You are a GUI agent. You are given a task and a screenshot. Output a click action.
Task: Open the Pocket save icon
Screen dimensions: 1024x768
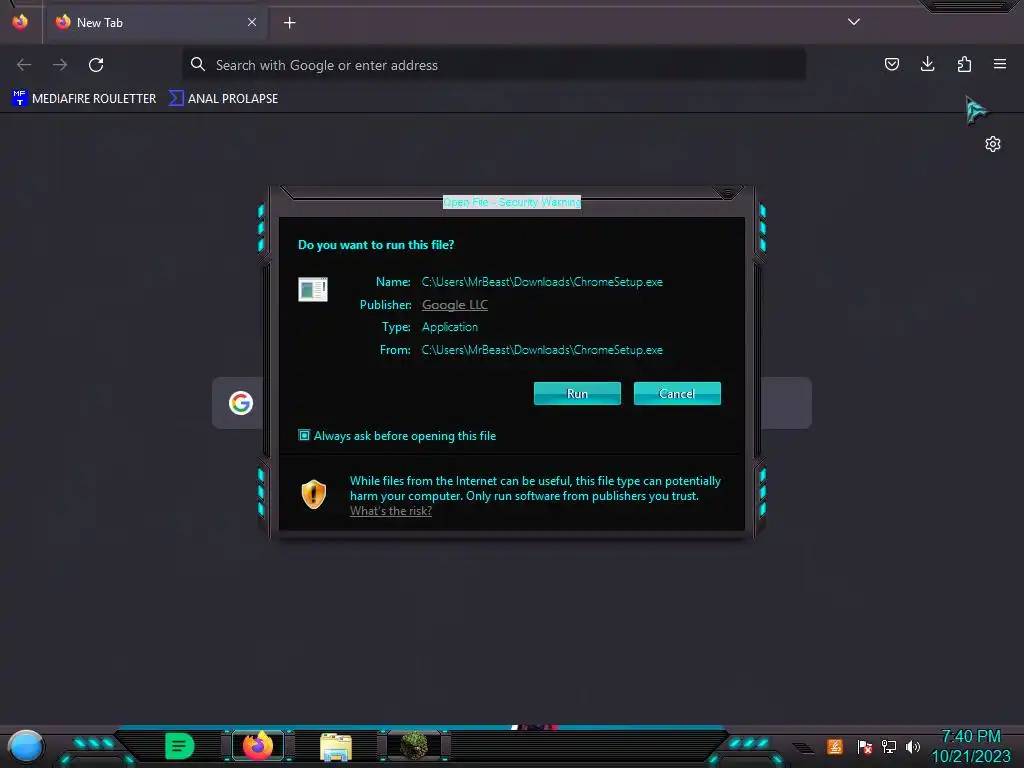891,64
